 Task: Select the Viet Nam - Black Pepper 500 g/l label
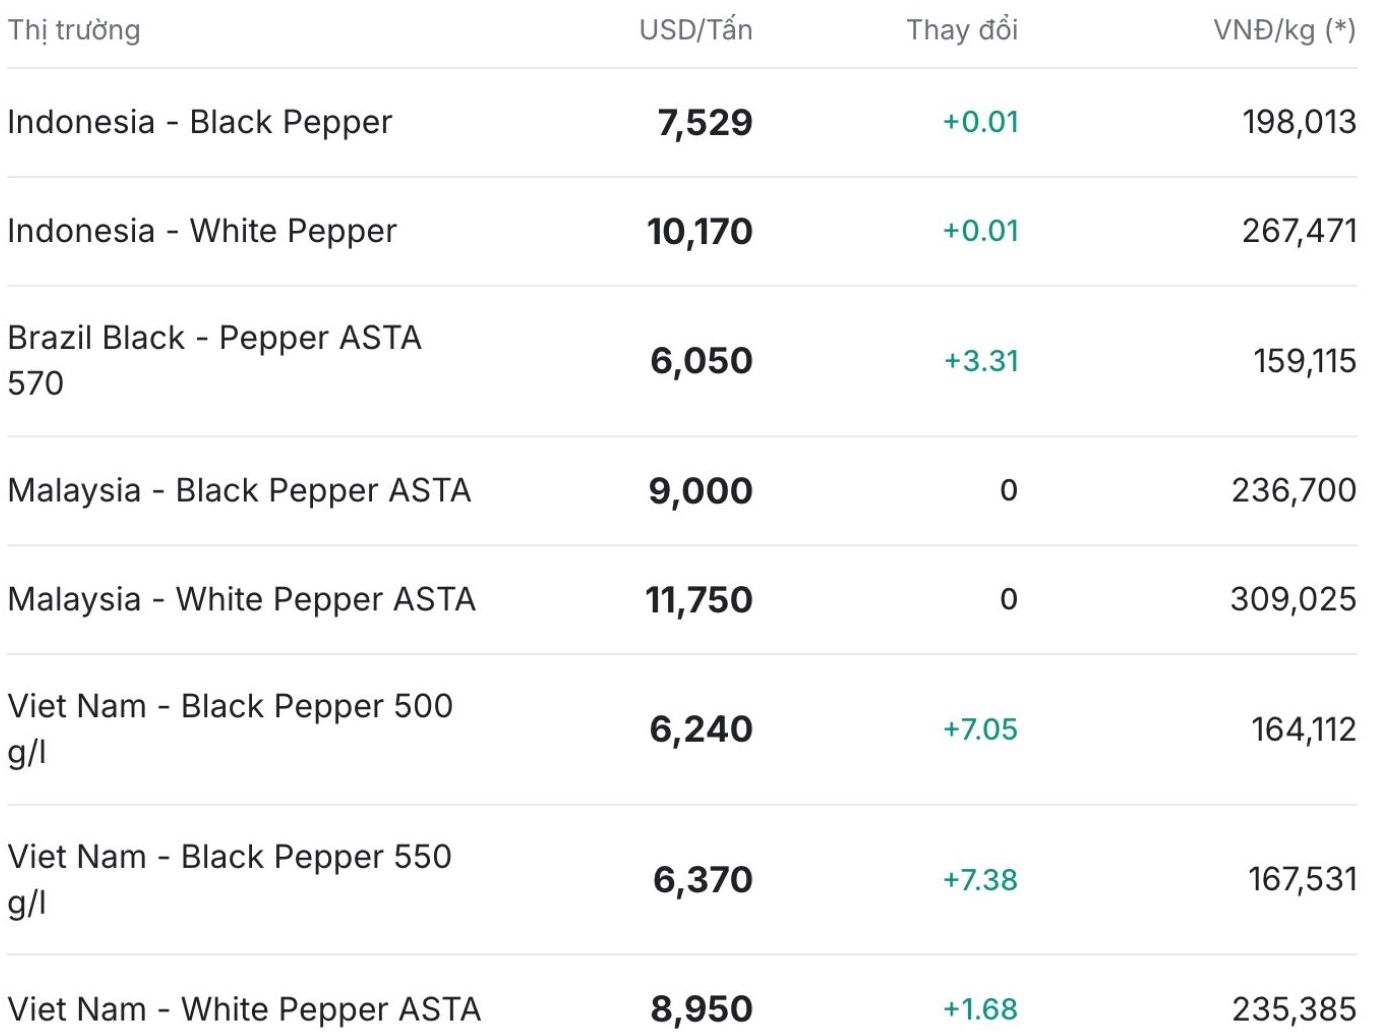230,728
